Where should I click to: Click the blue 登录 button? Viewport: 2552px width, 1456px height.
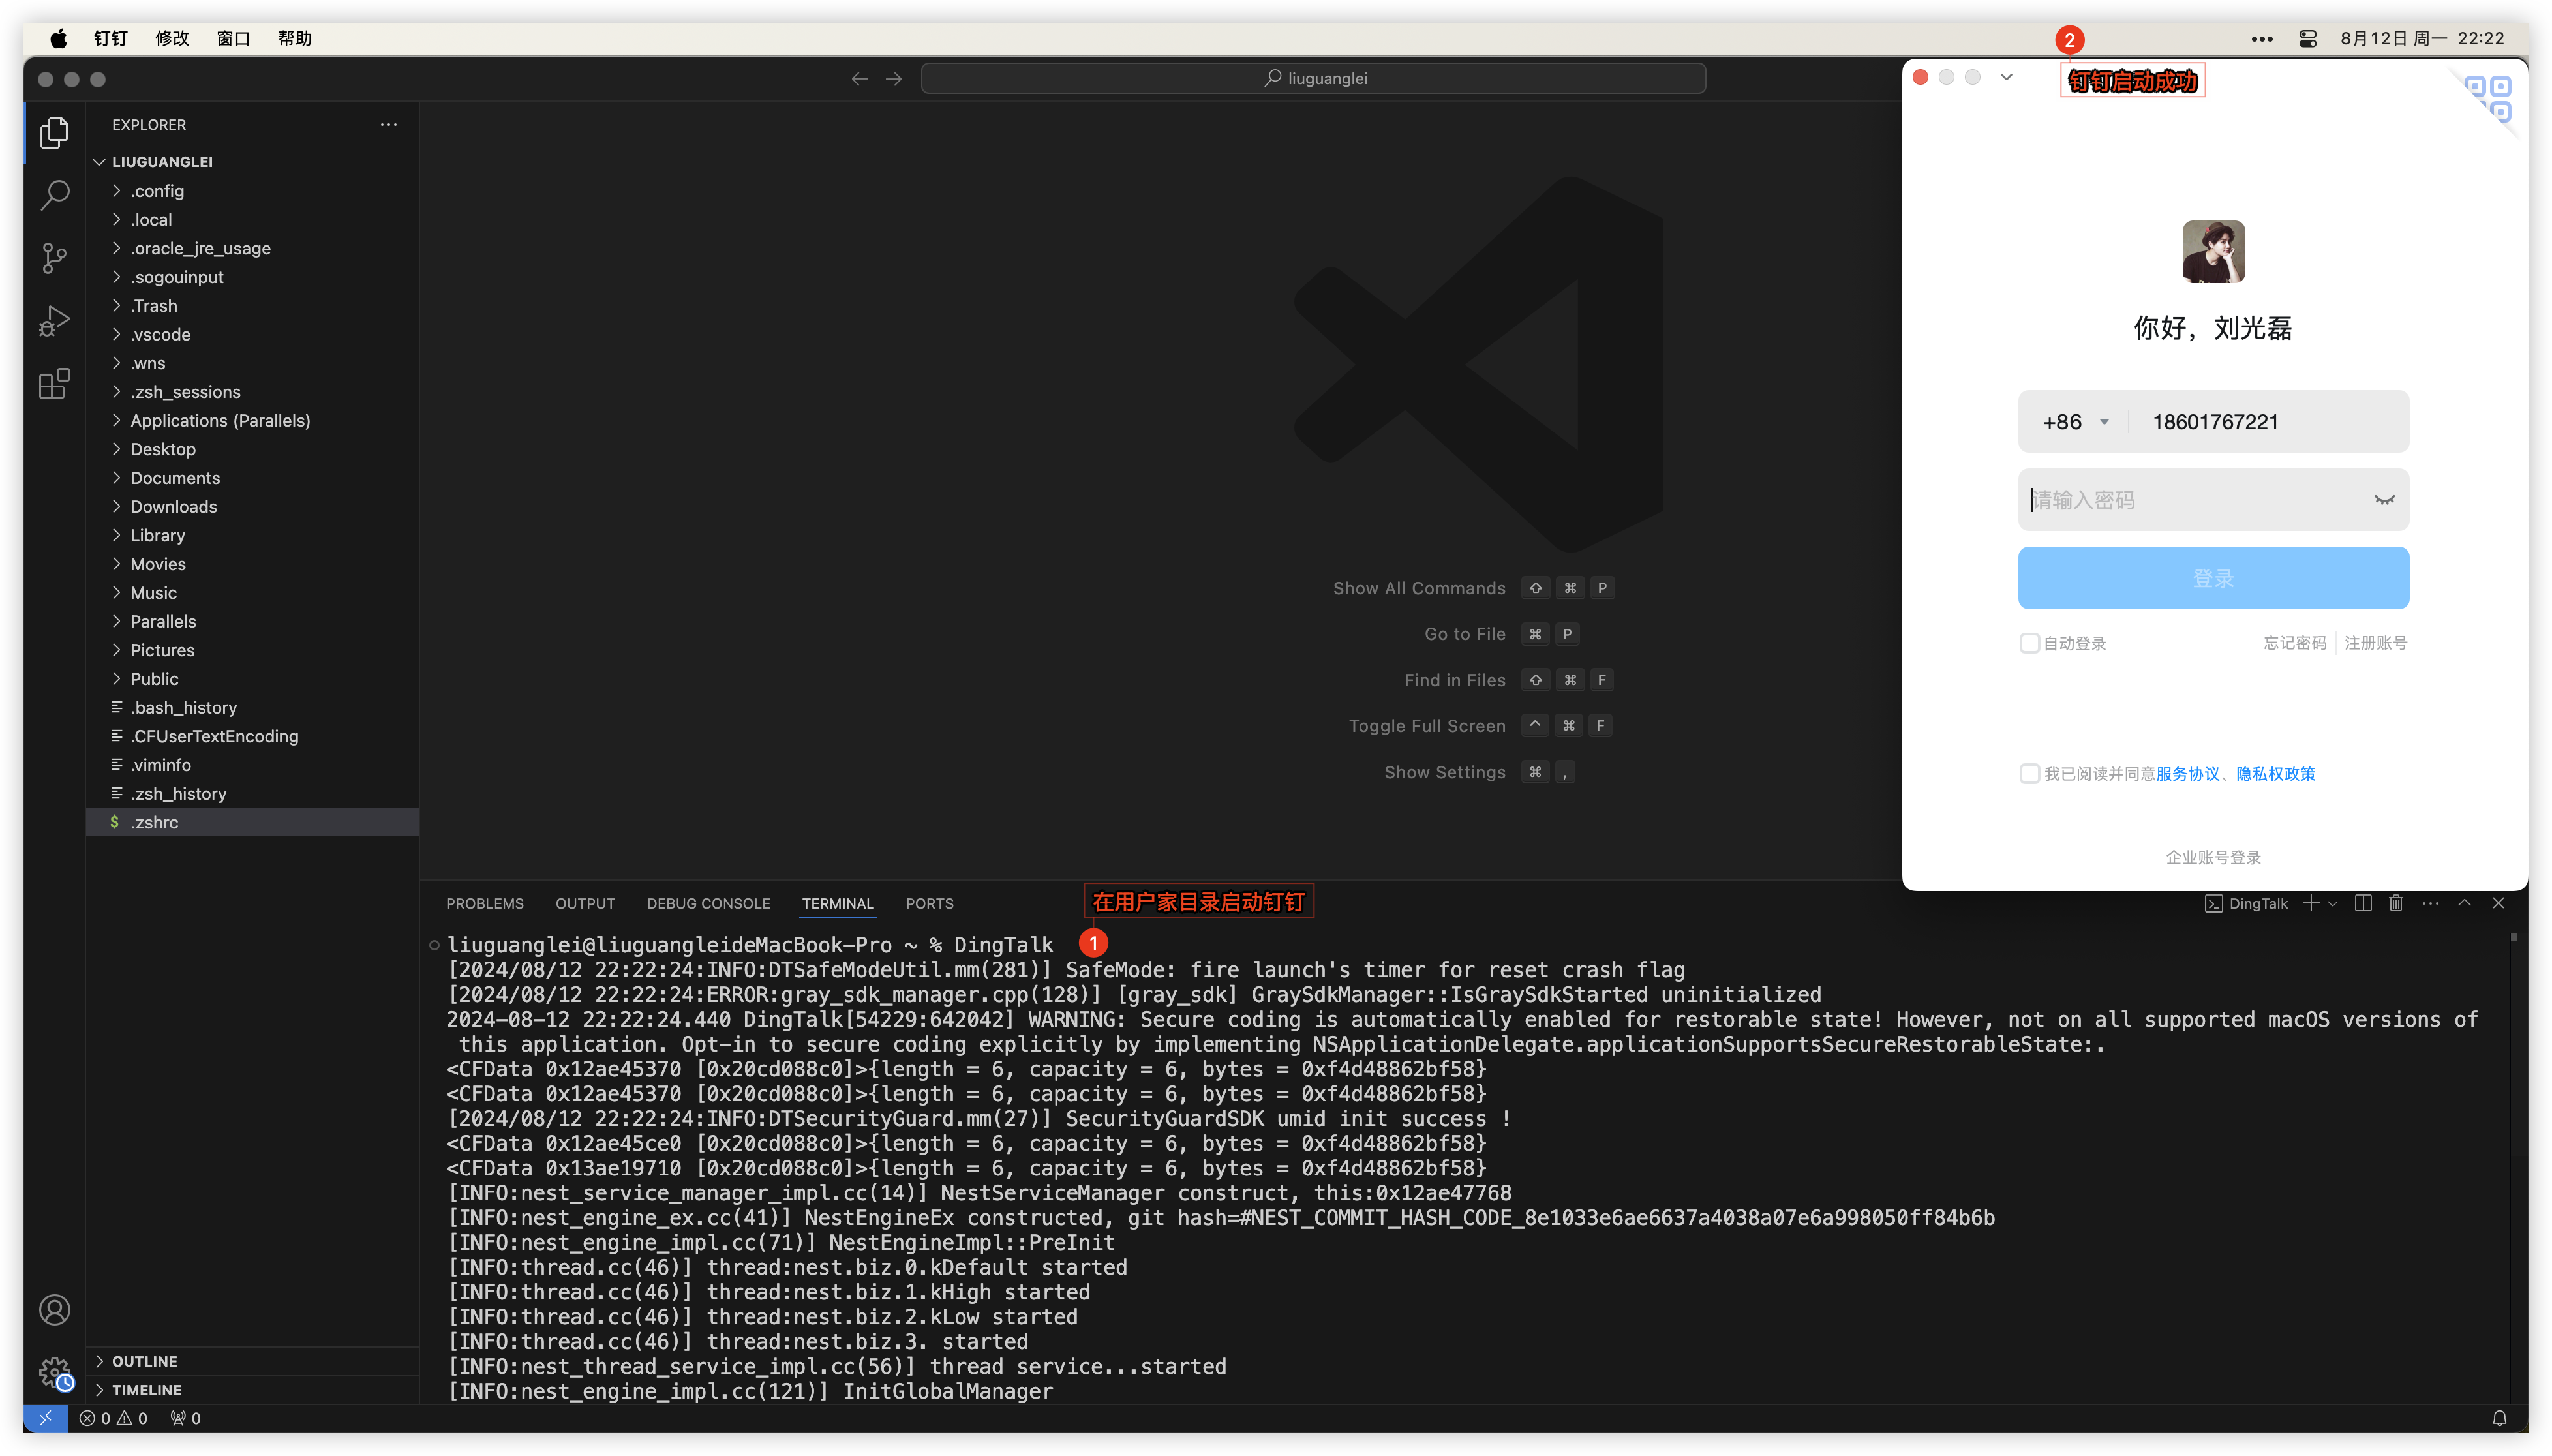click(x=2212, y=578)
